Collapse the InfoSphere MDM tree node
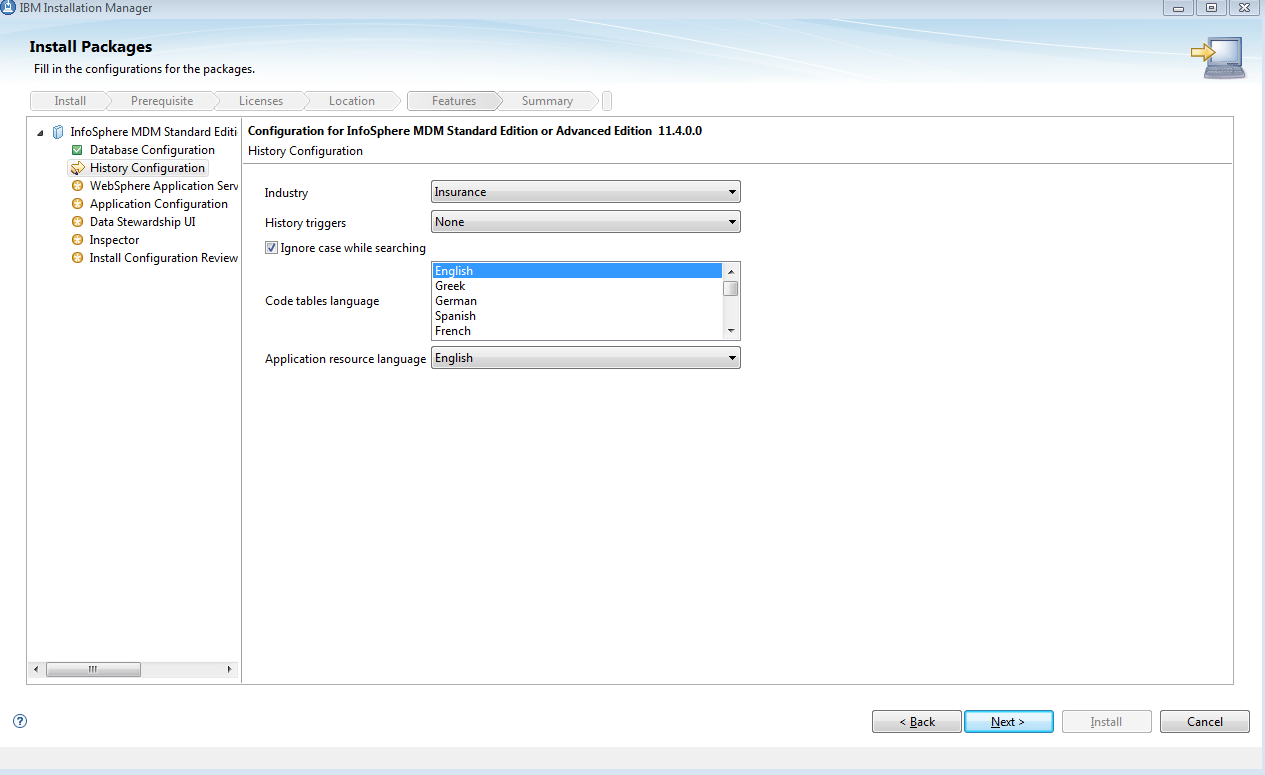The height and width of the screenshot is (775, 1265). 40,133
